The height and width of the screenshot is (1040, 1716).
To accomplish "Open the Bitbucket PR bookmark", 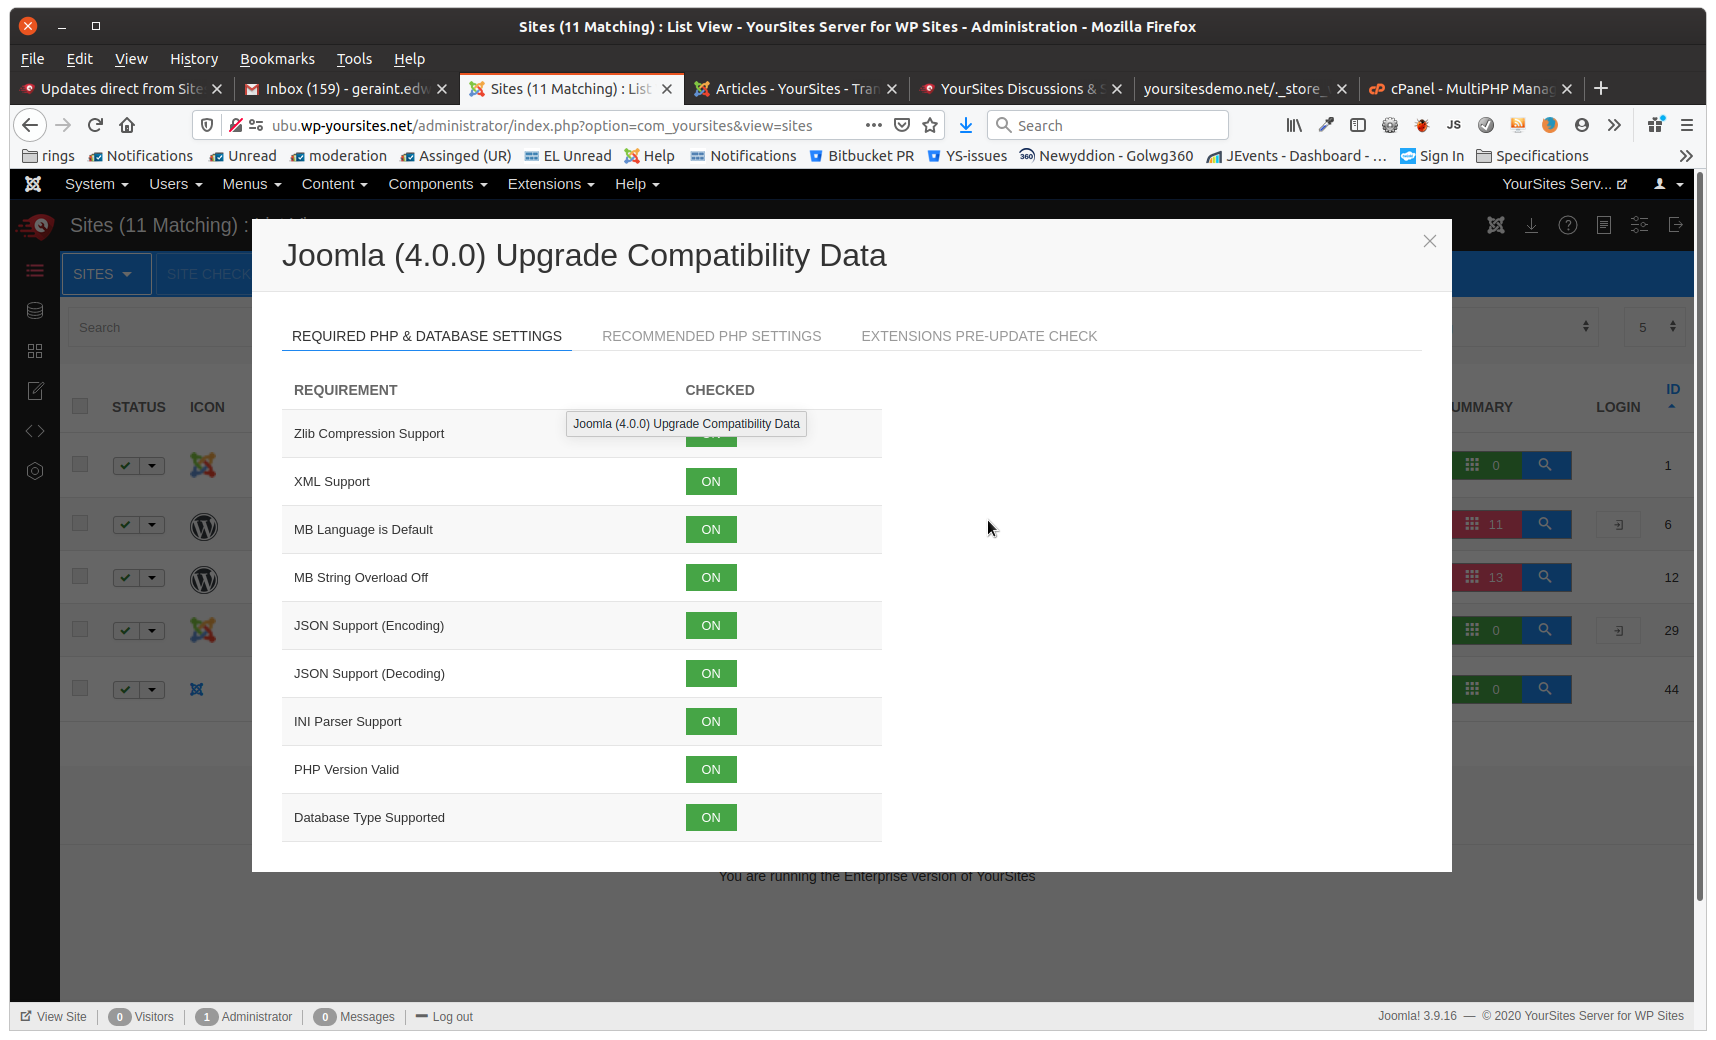I will click(861, 156).
